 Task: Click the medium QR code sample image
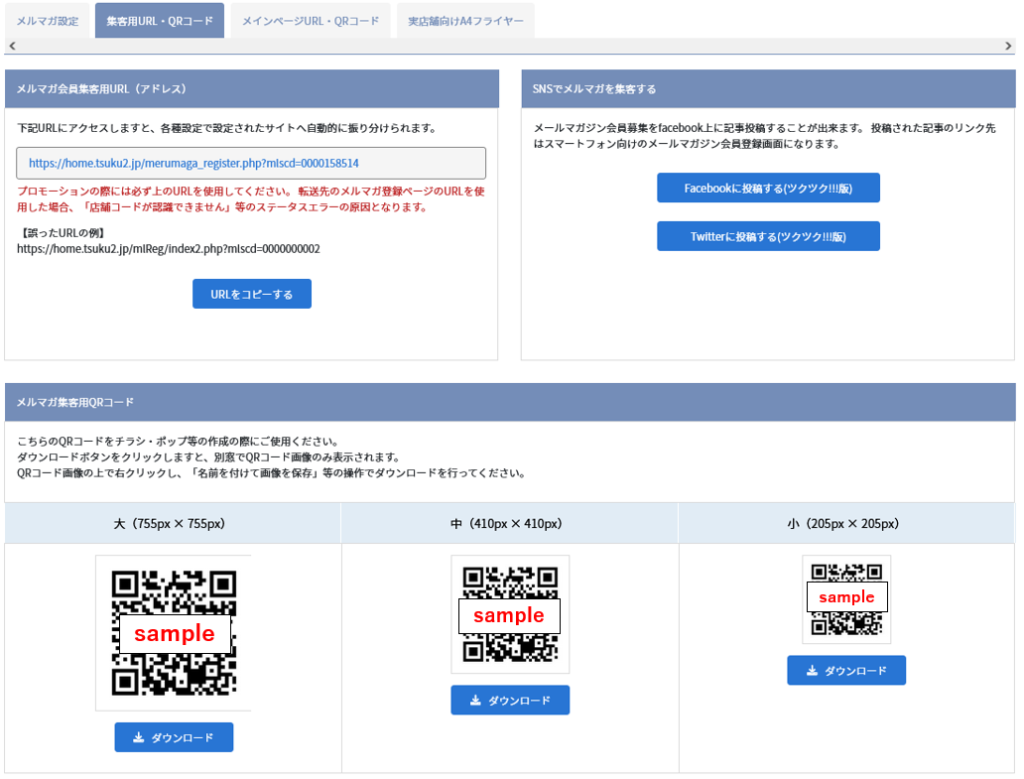click(x=510, y=614)
